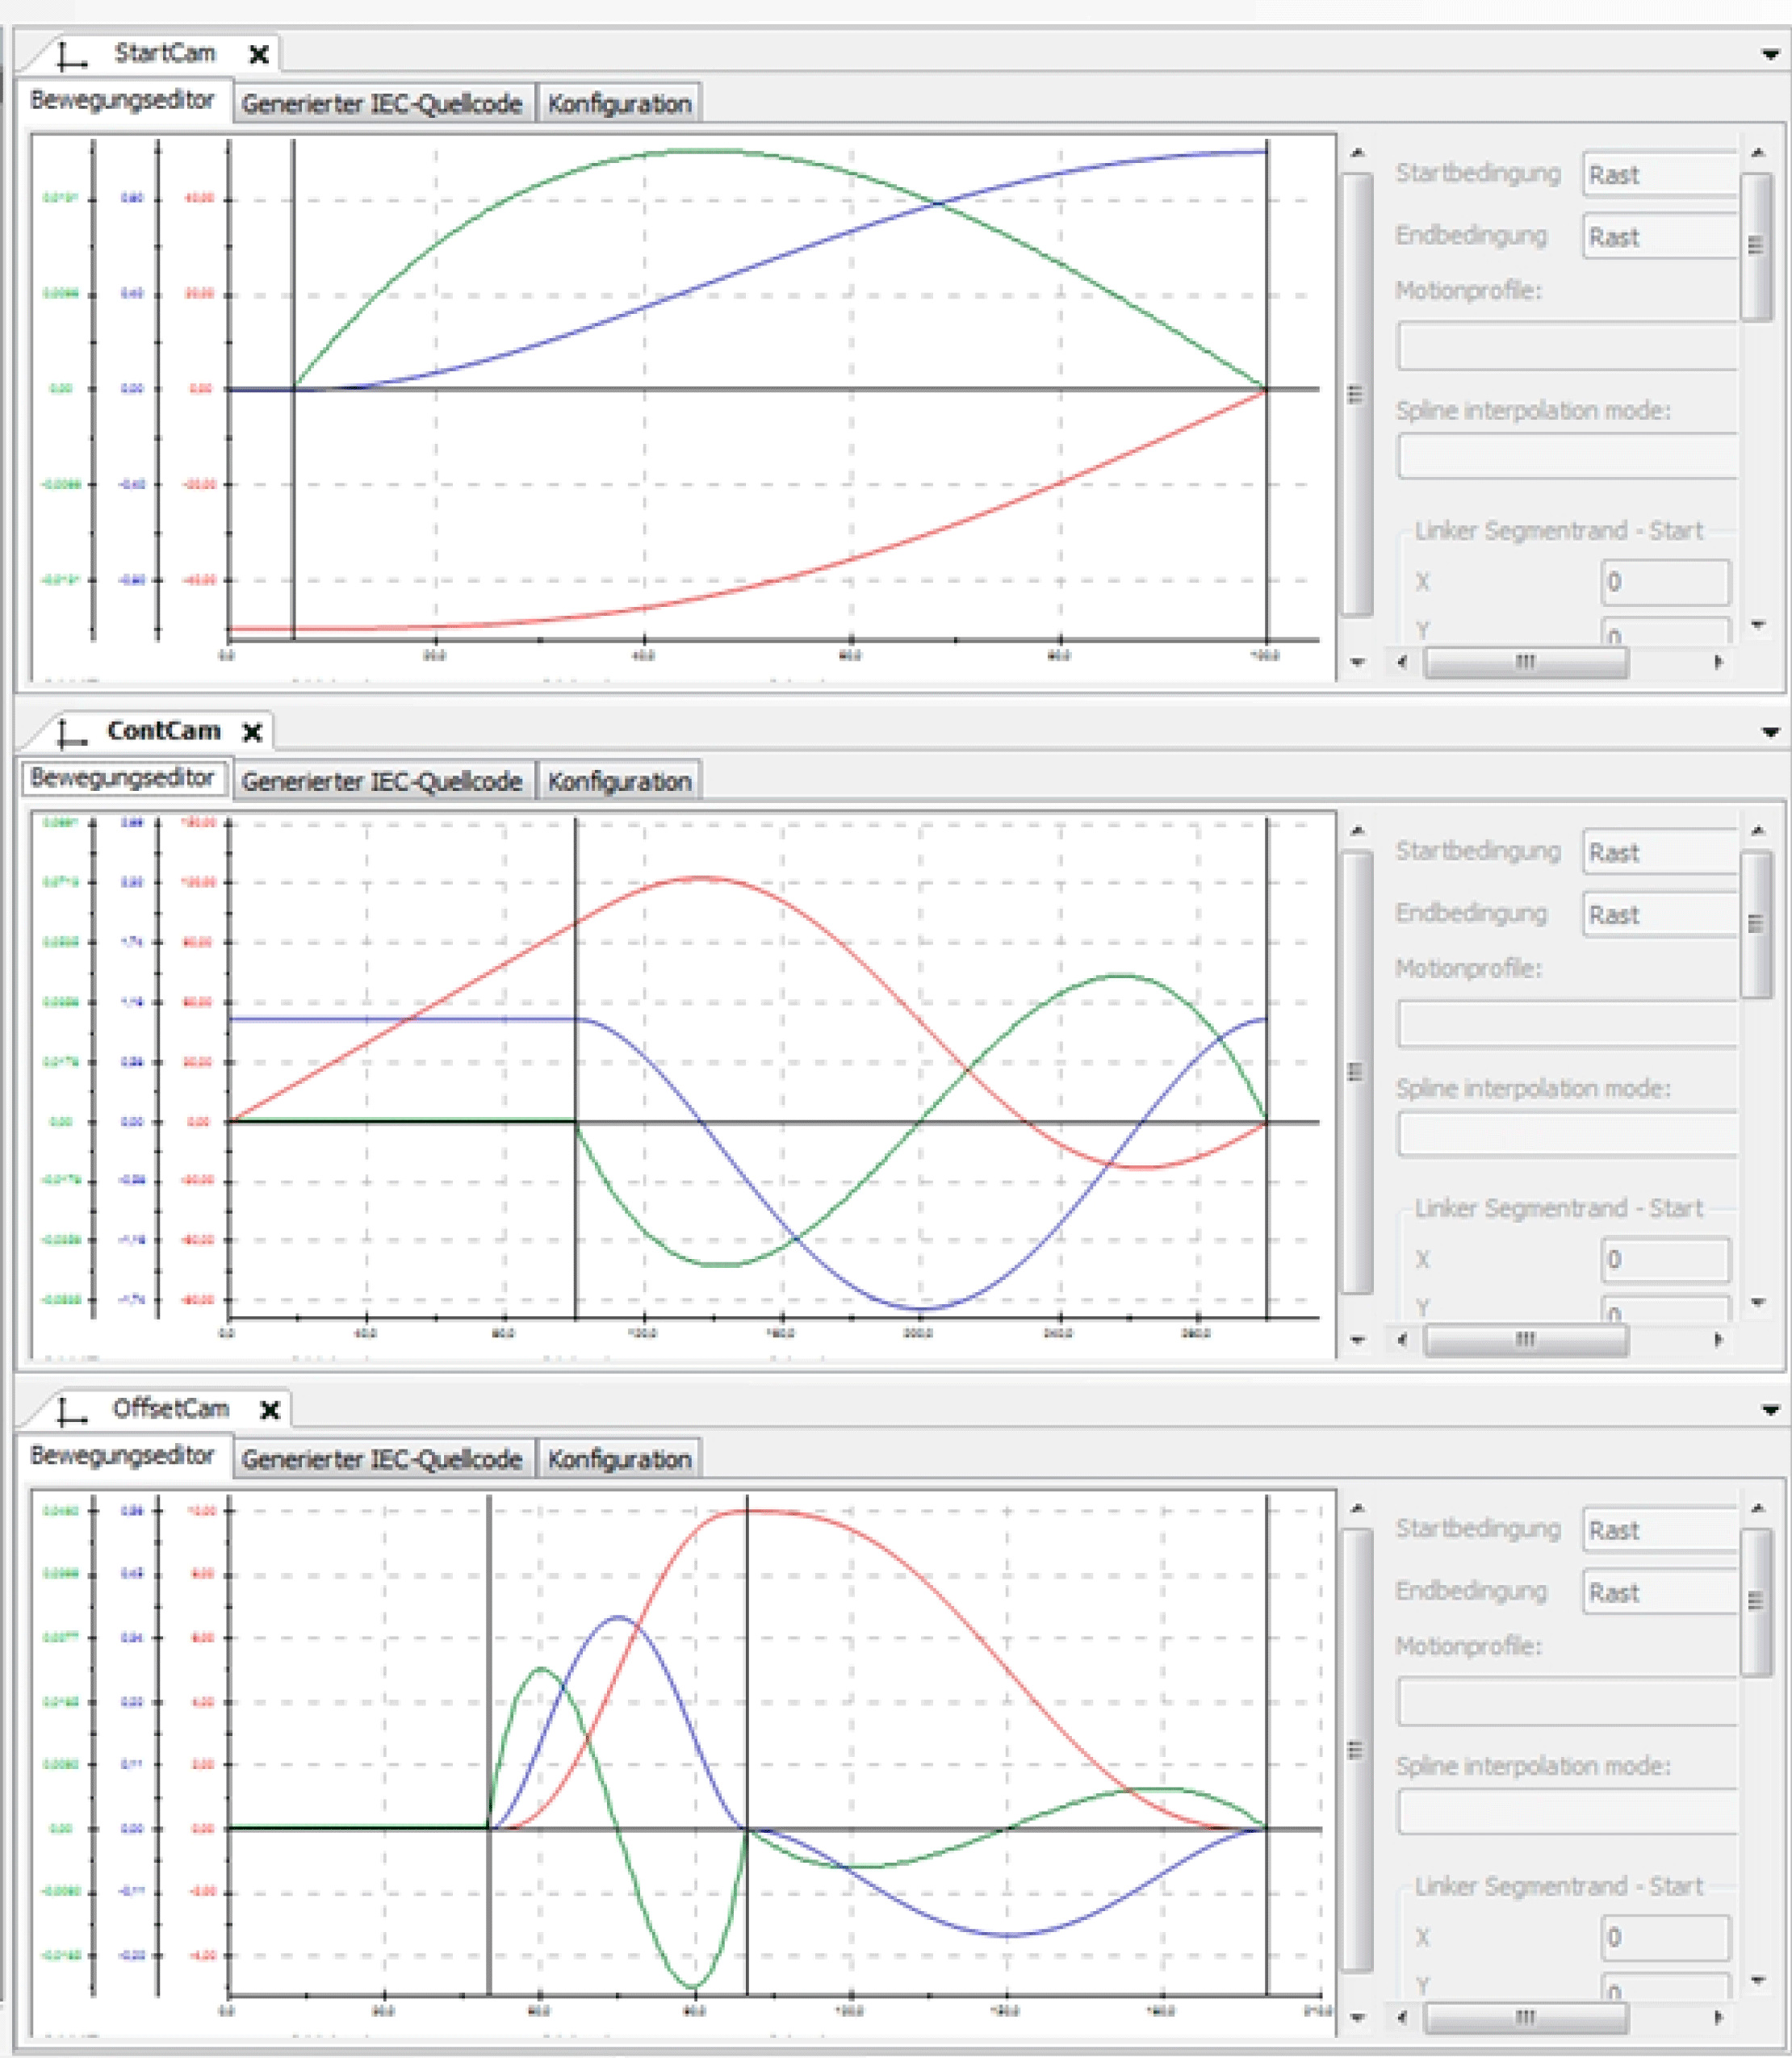This screenshot has width=1792, height=2058.
Task: Click Startbedingung Rast field in StartCam
Action: (1660, 175)
